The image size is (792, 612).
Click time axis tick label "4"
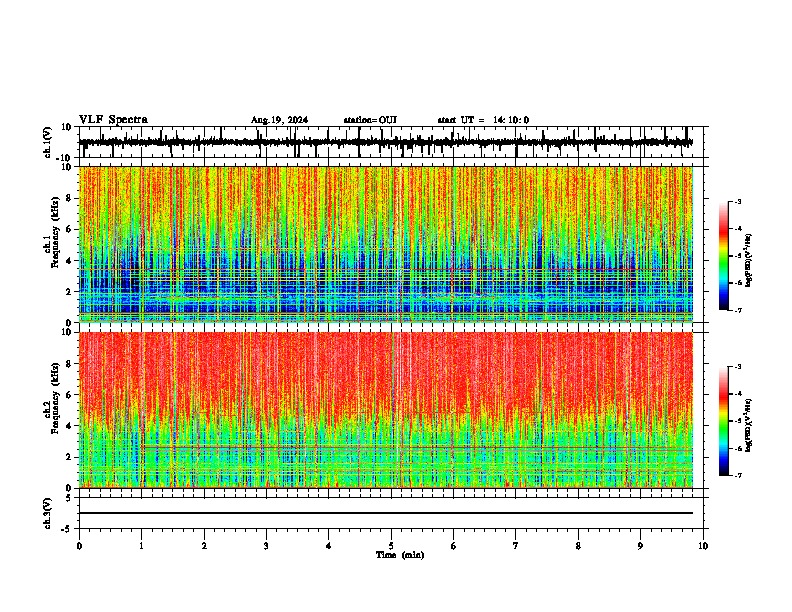tap(329, 546)
